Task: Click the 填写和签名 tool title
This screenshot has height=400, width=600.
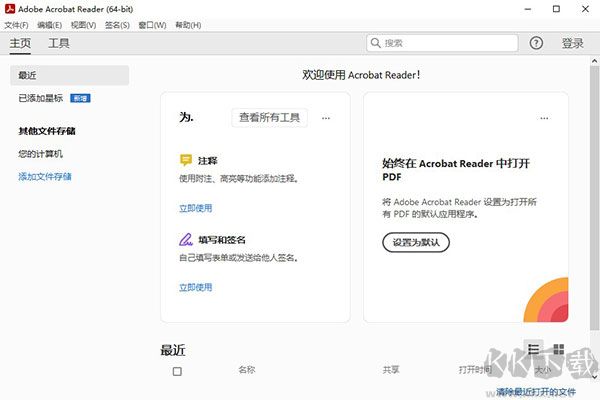Action: tap(222, 240)
